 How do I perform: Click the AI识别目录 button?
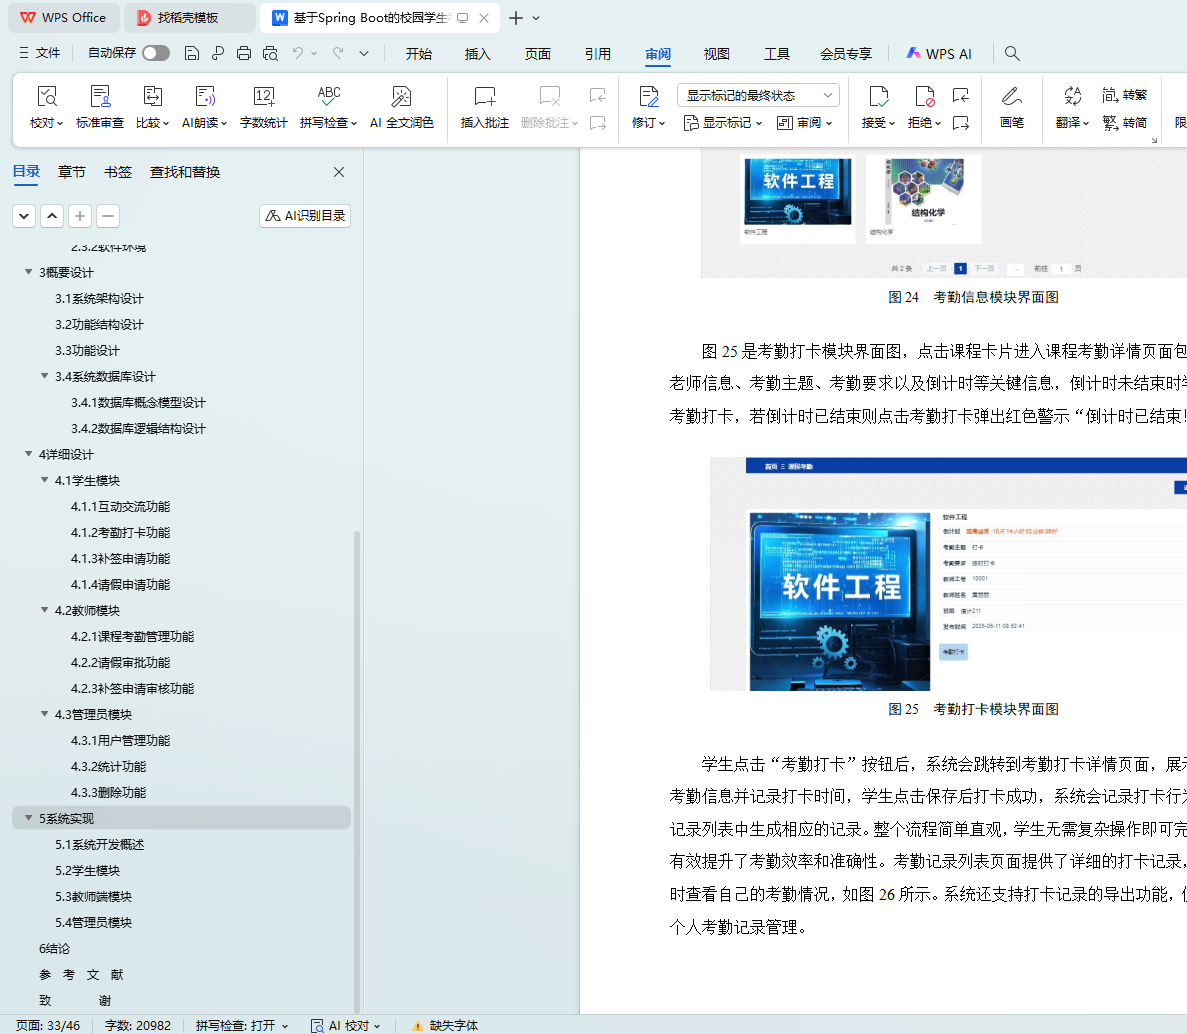[305, 216]
